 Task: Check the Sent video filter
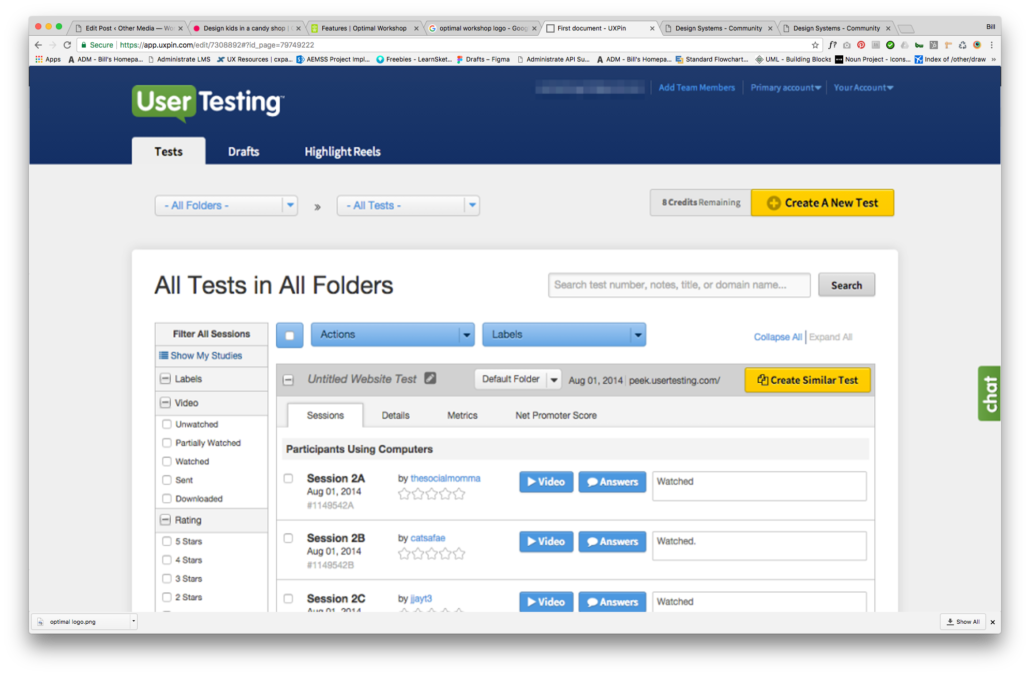(167, 480)
